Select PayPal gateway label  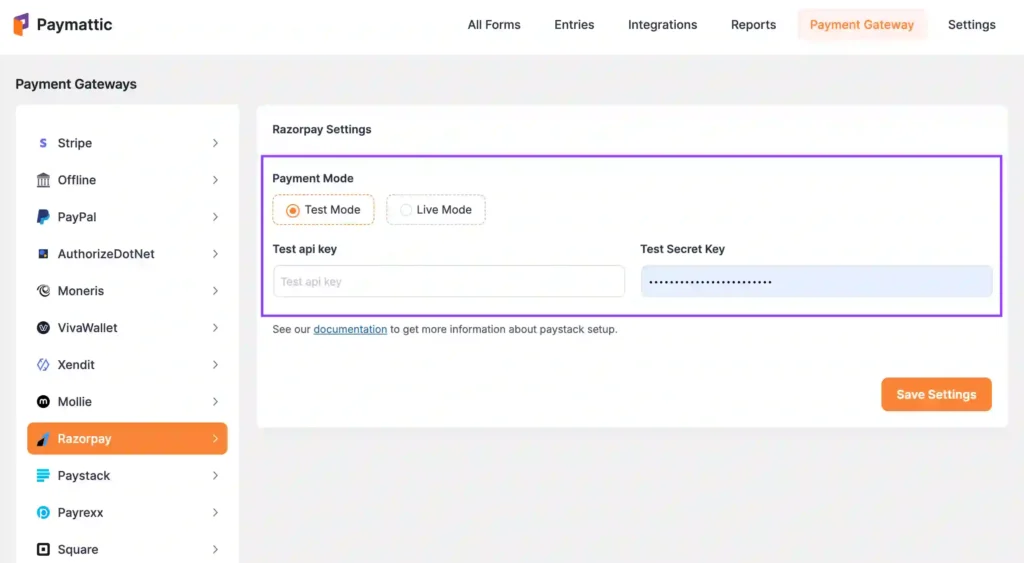pos(76,217)
